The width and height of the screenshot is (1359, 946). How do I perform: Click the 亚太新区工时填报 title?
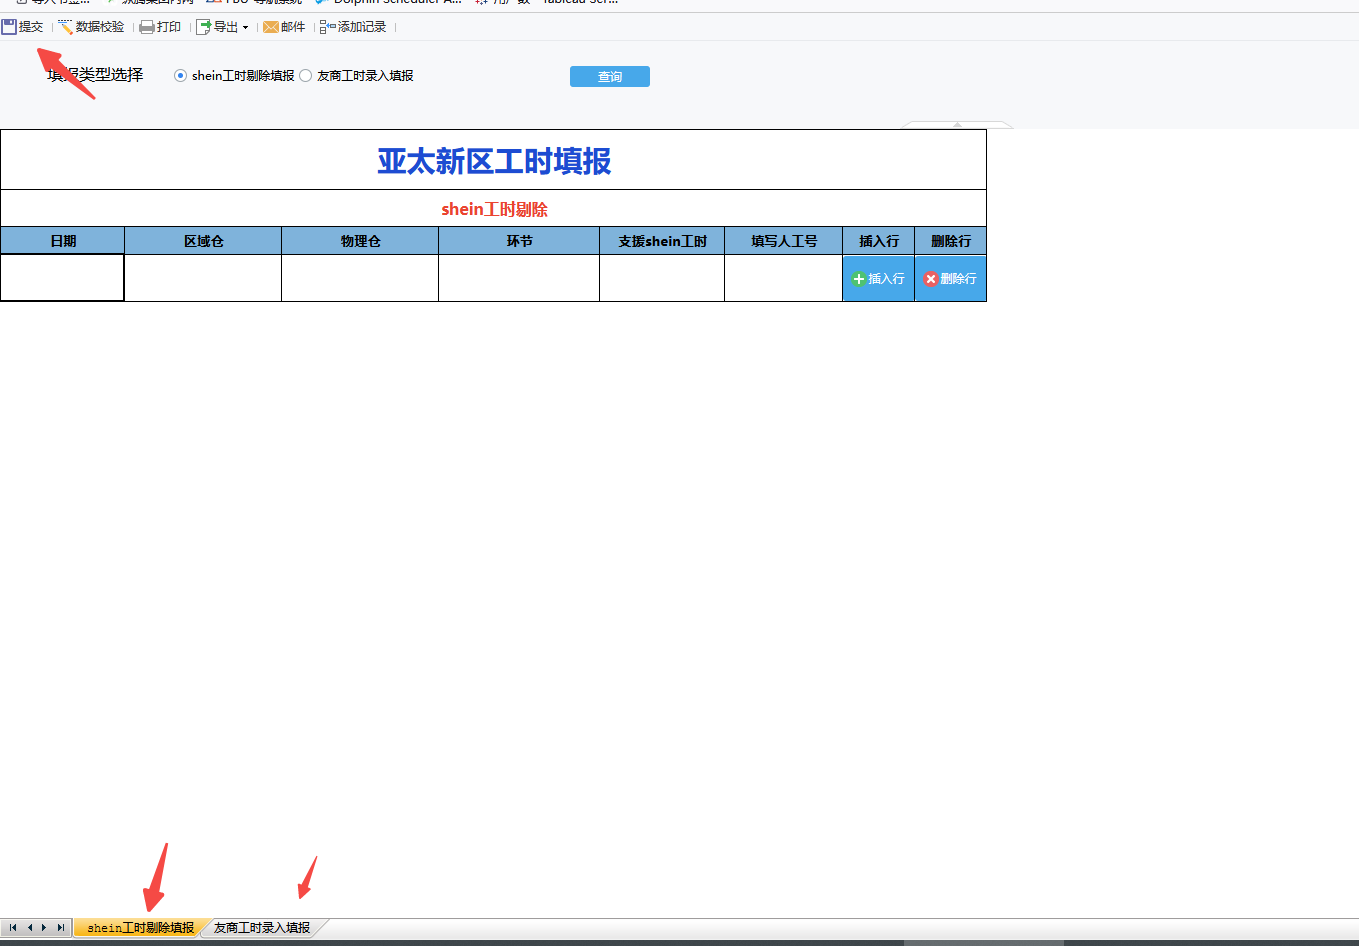[x=494, y=161]
